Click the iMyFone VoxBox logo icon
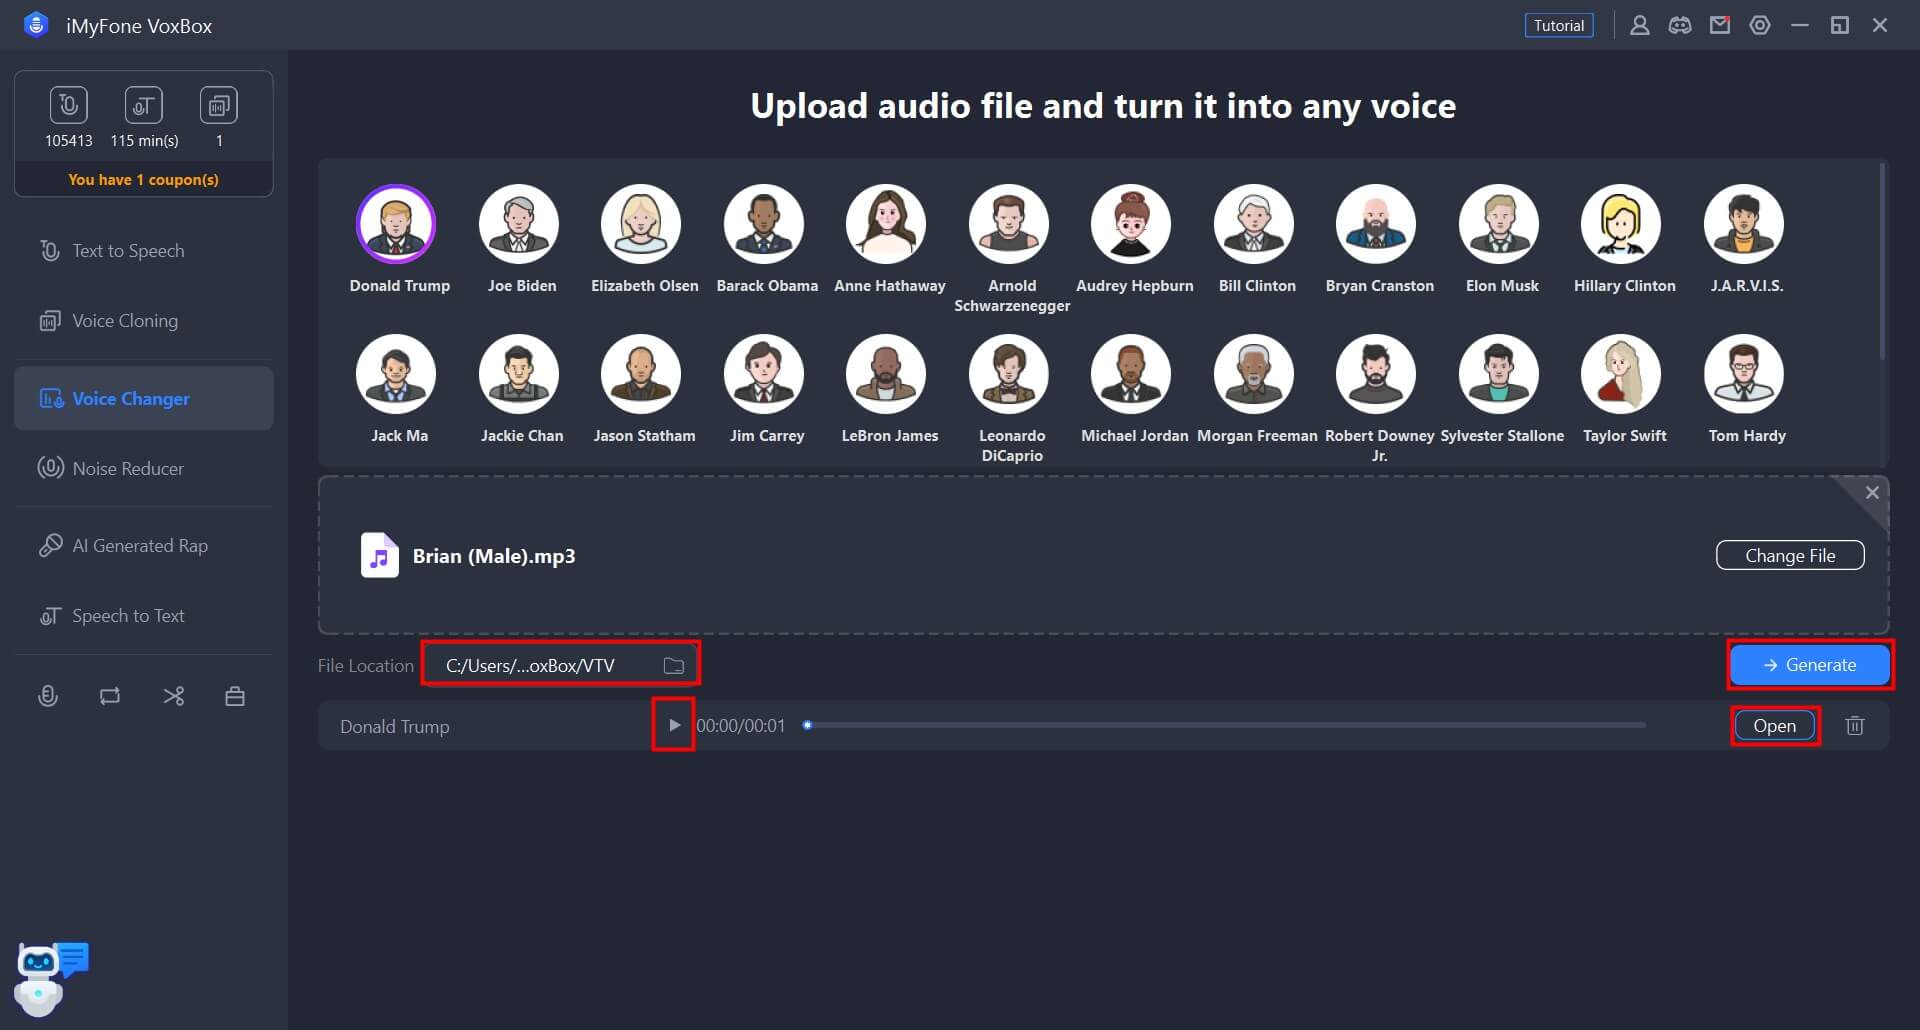Image resolution: width=1920 pixels, height=1030 pixels. coord(36,25)
